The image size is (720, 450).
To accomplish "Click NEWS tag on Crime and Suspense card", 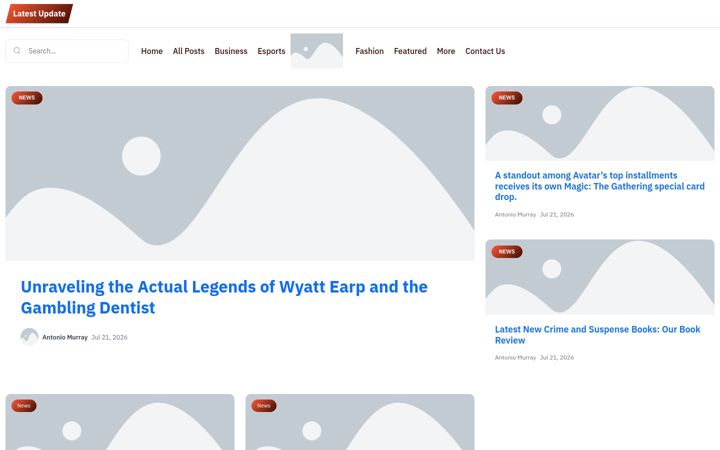I will [506, 252].
